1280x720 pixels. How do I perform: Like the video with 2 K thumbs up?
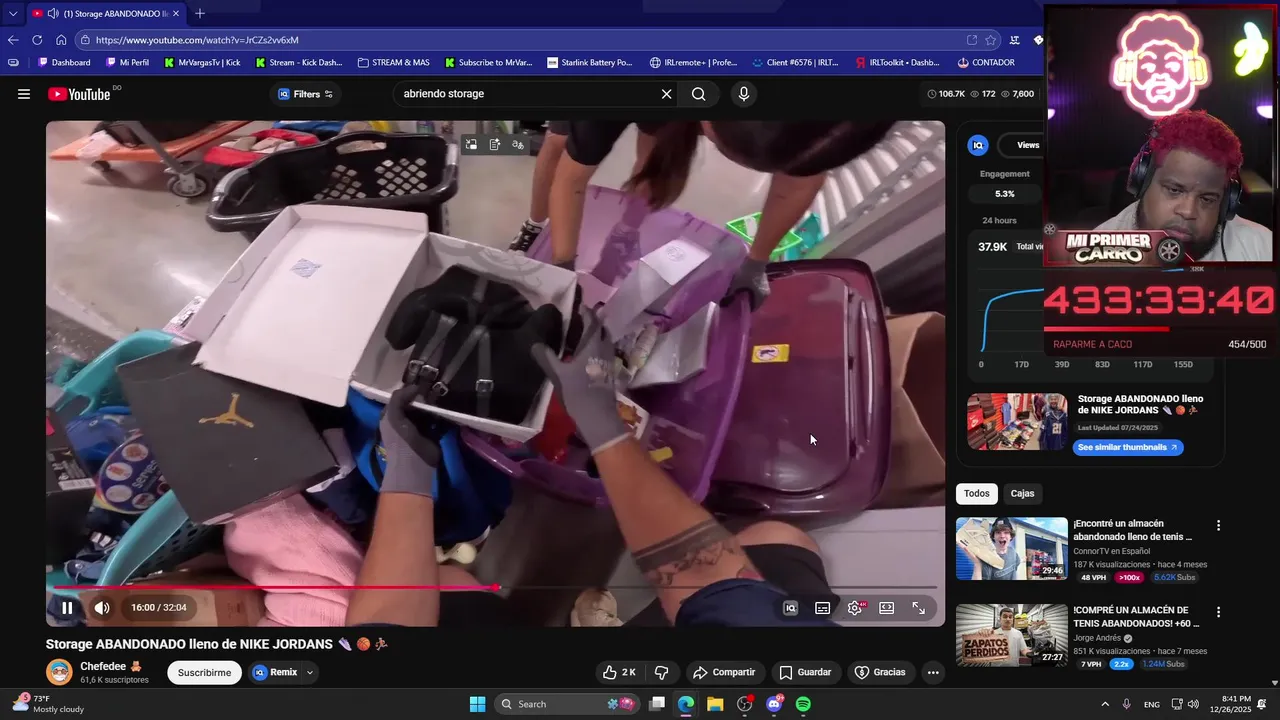619,672
